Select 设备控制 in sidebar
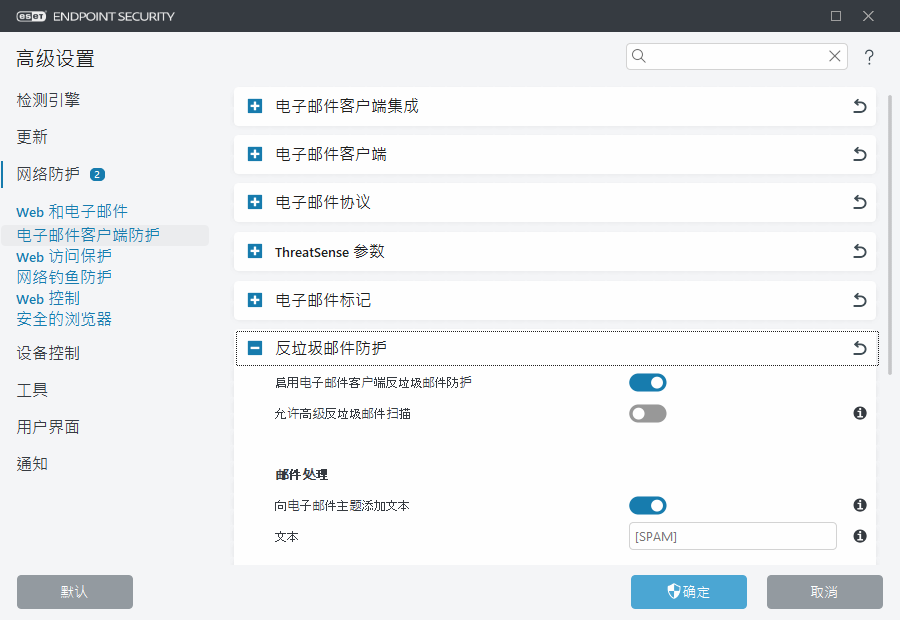Screen dimensions: 900x620 click(48, 353)
